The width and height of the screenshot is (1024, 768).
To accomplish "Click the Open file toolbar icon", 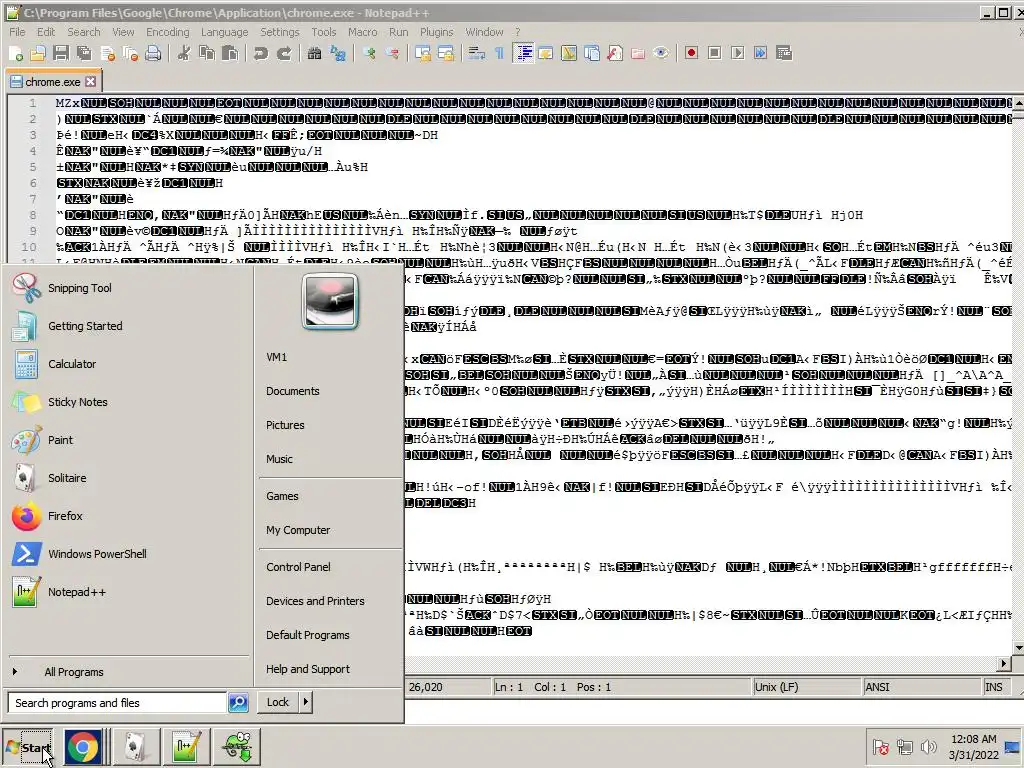I will click(x=39, y=54).
